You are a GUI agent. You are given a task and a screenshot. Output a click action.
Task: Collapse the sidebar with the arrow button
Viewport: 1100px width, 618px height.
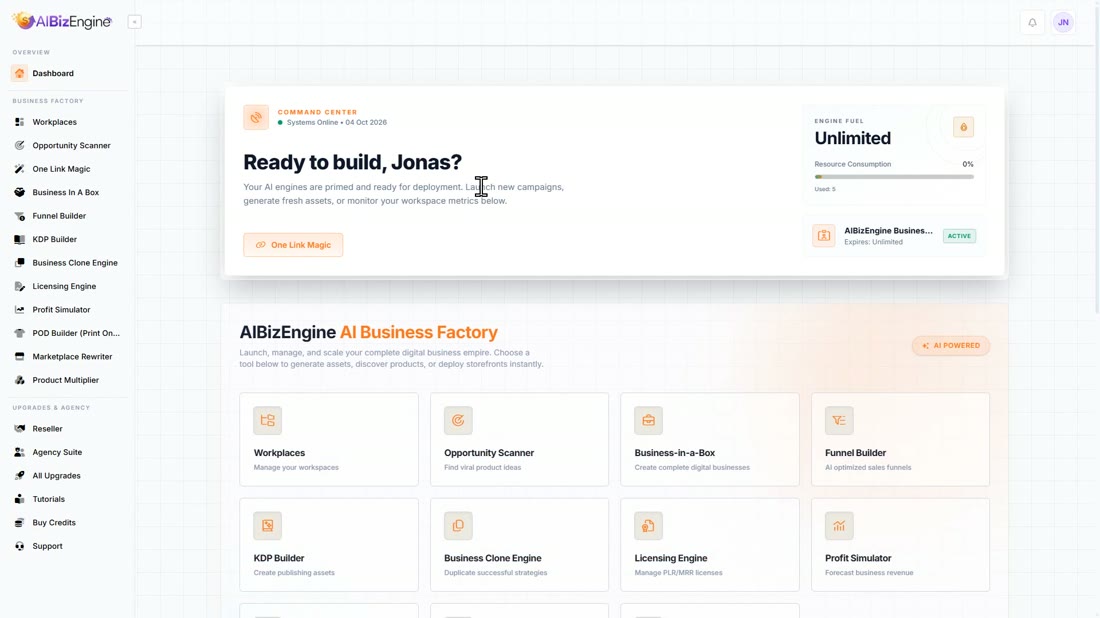pos(135,22)
